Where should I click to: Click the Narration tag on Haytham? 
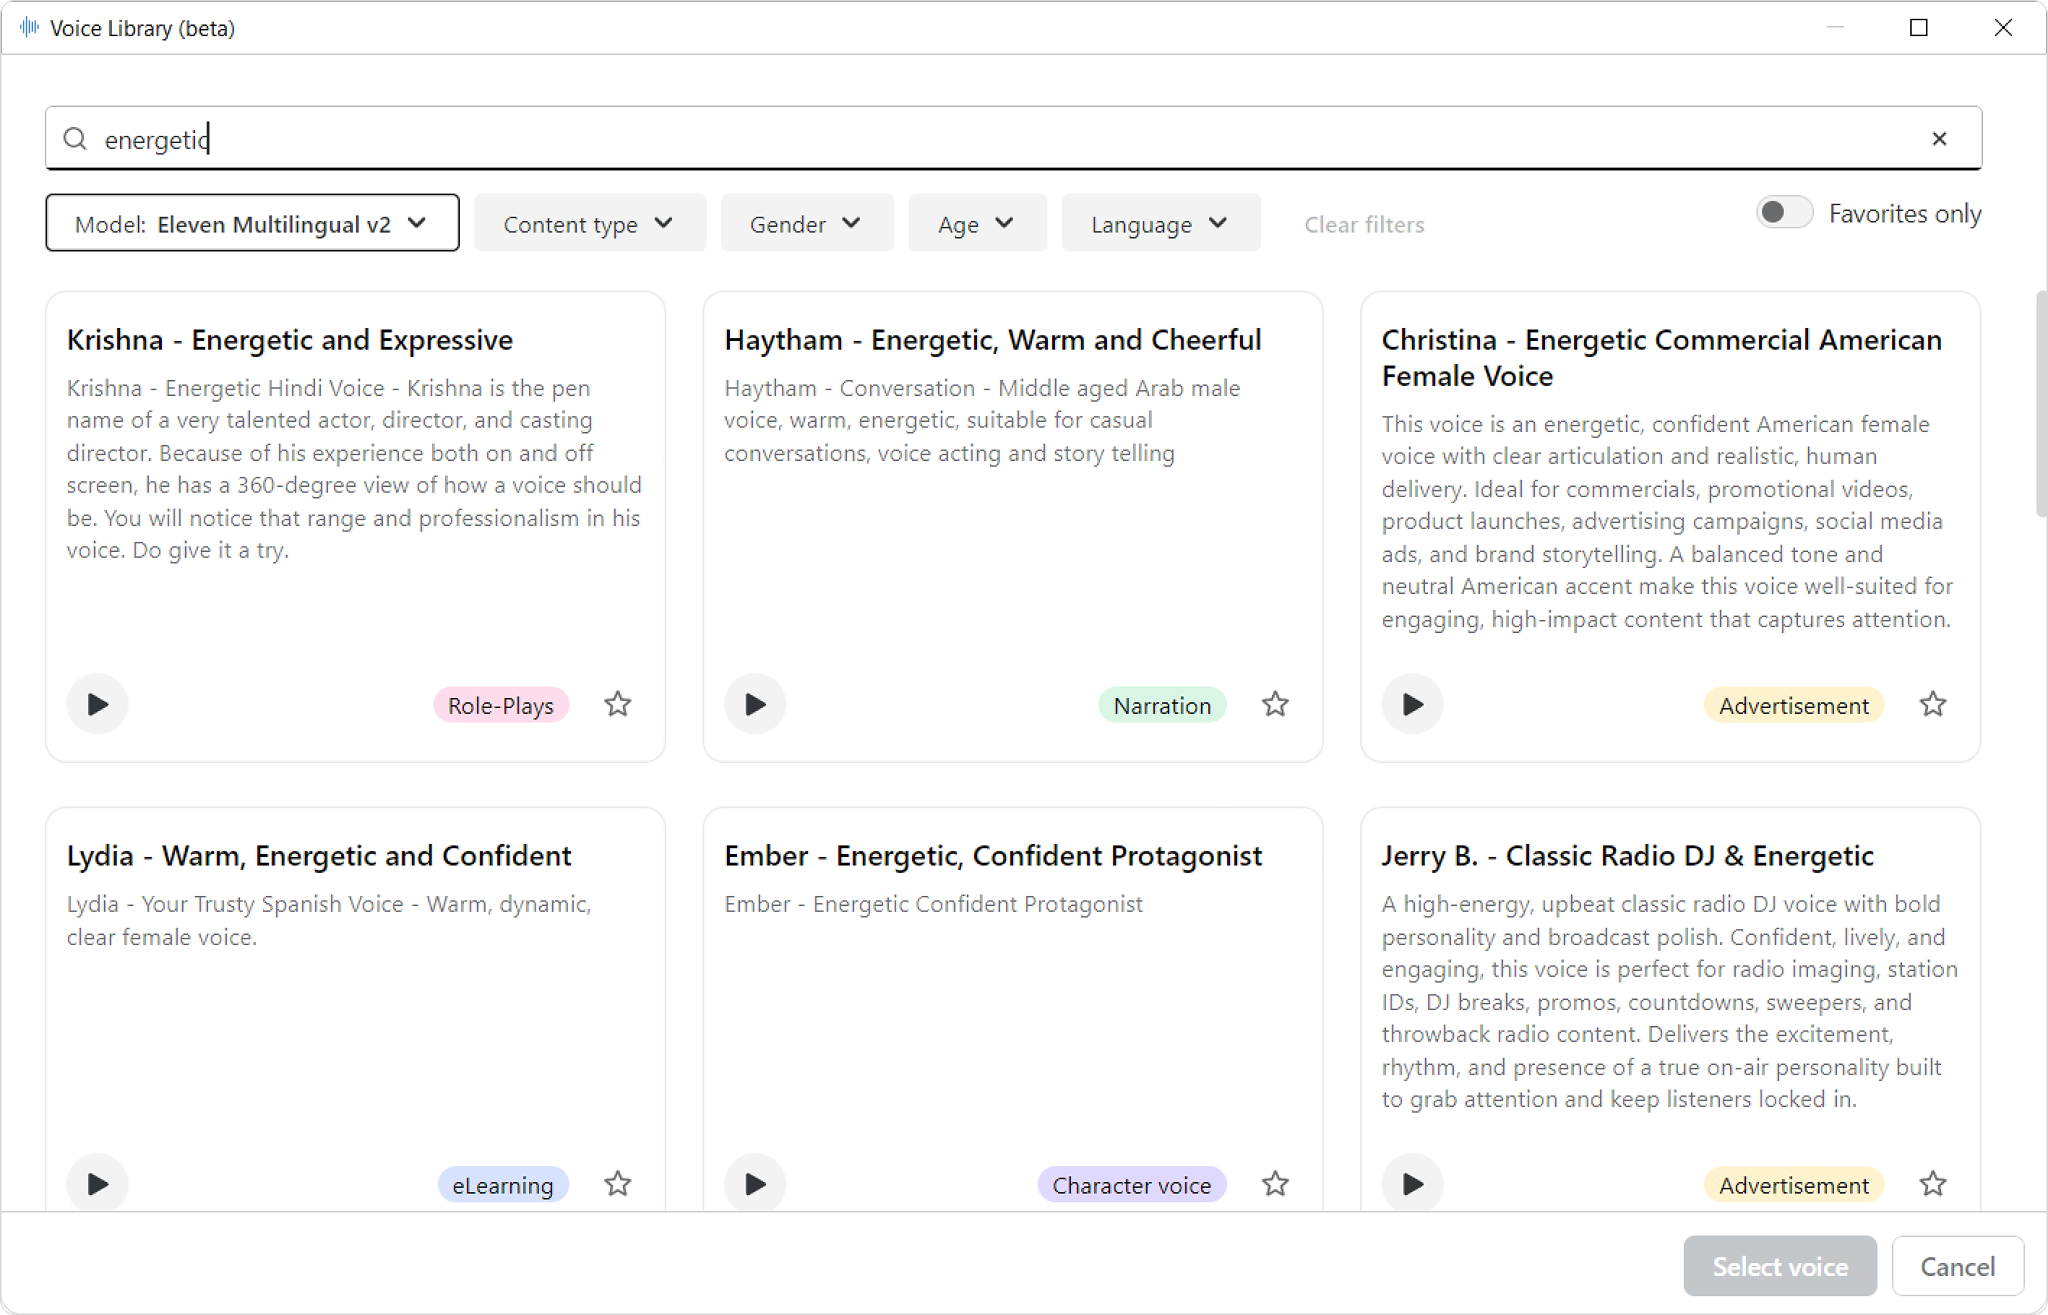(1162, 705)
